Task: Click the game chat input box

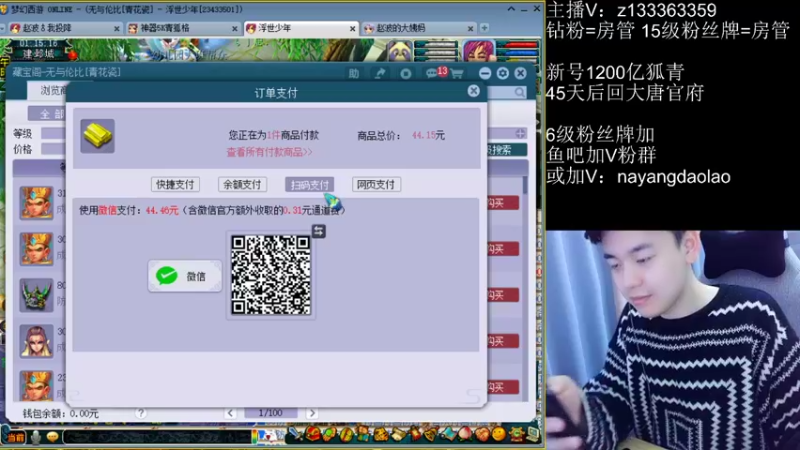Action: [x=157, y=437]
